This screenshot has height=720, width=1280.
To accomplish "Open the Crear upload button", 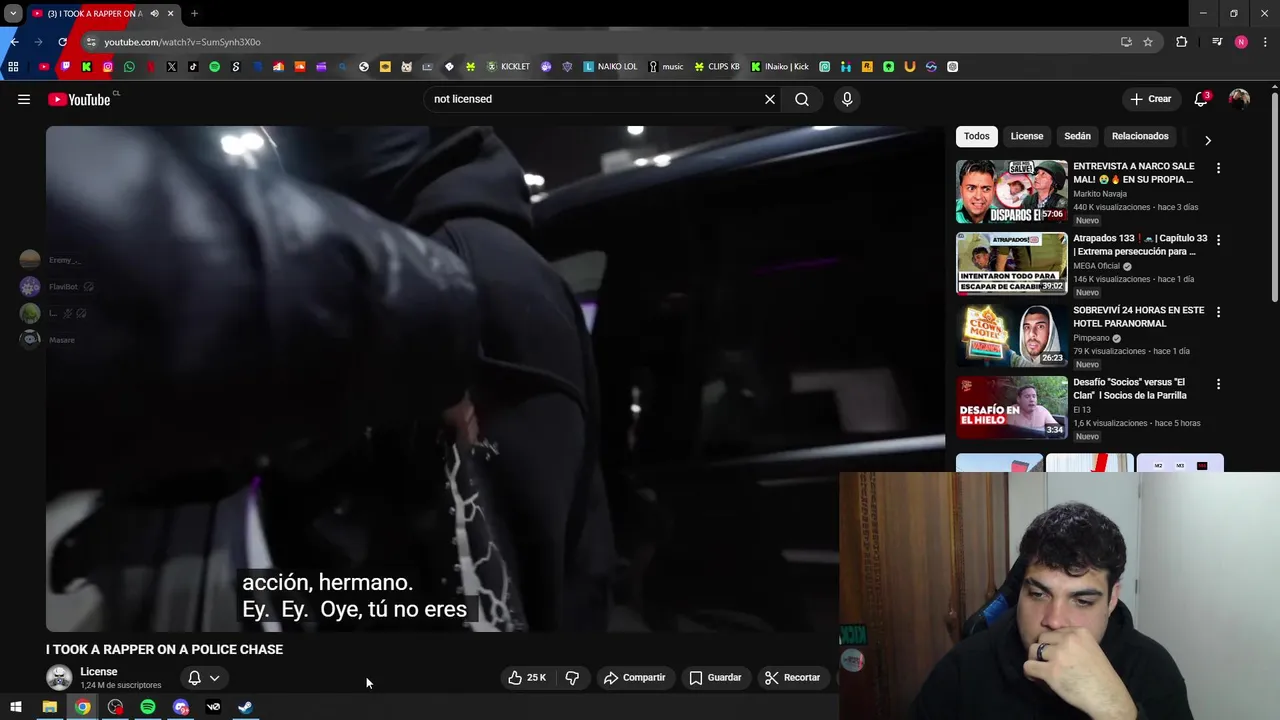I will pos(1151,99).
